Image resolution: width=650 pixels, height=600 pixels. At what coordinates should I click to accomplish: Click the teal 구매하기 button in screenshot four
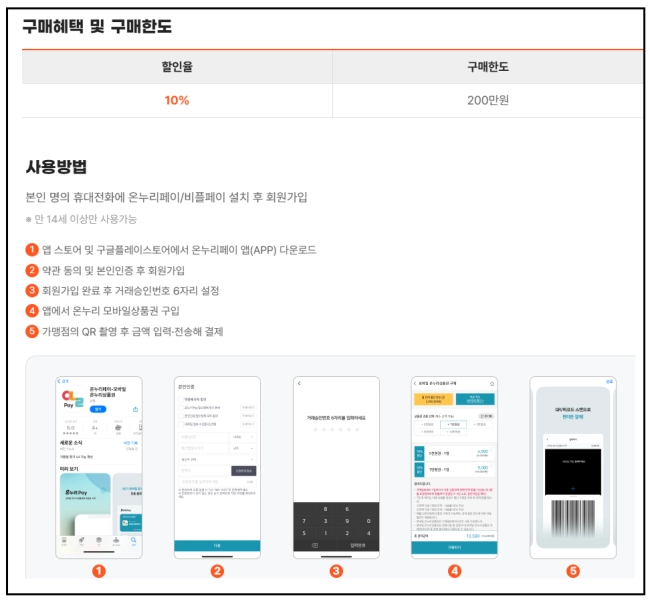point(454,547)
